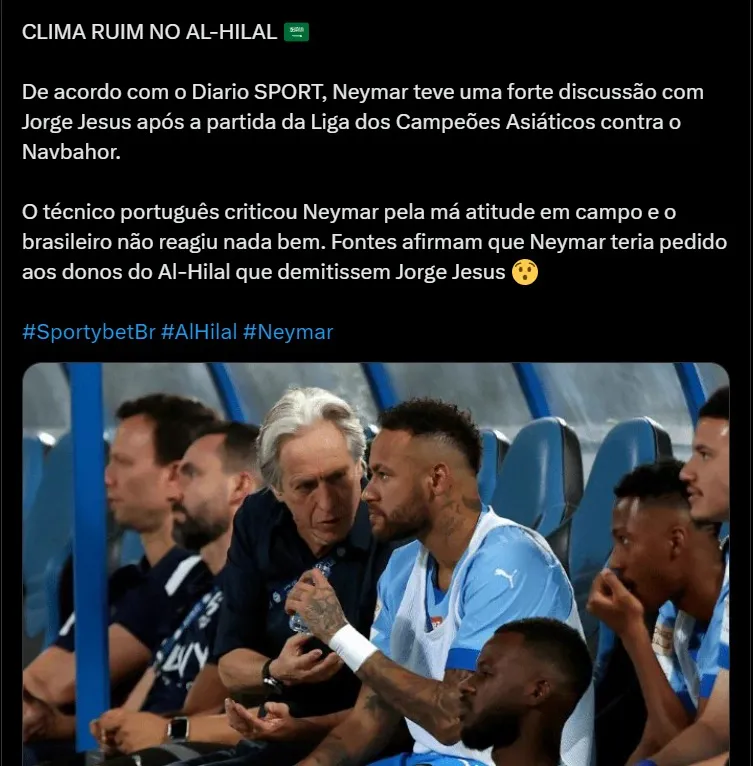Follow the #Neymar hashtag
This screenshot has width=753, height=766.
coord(288,332)
